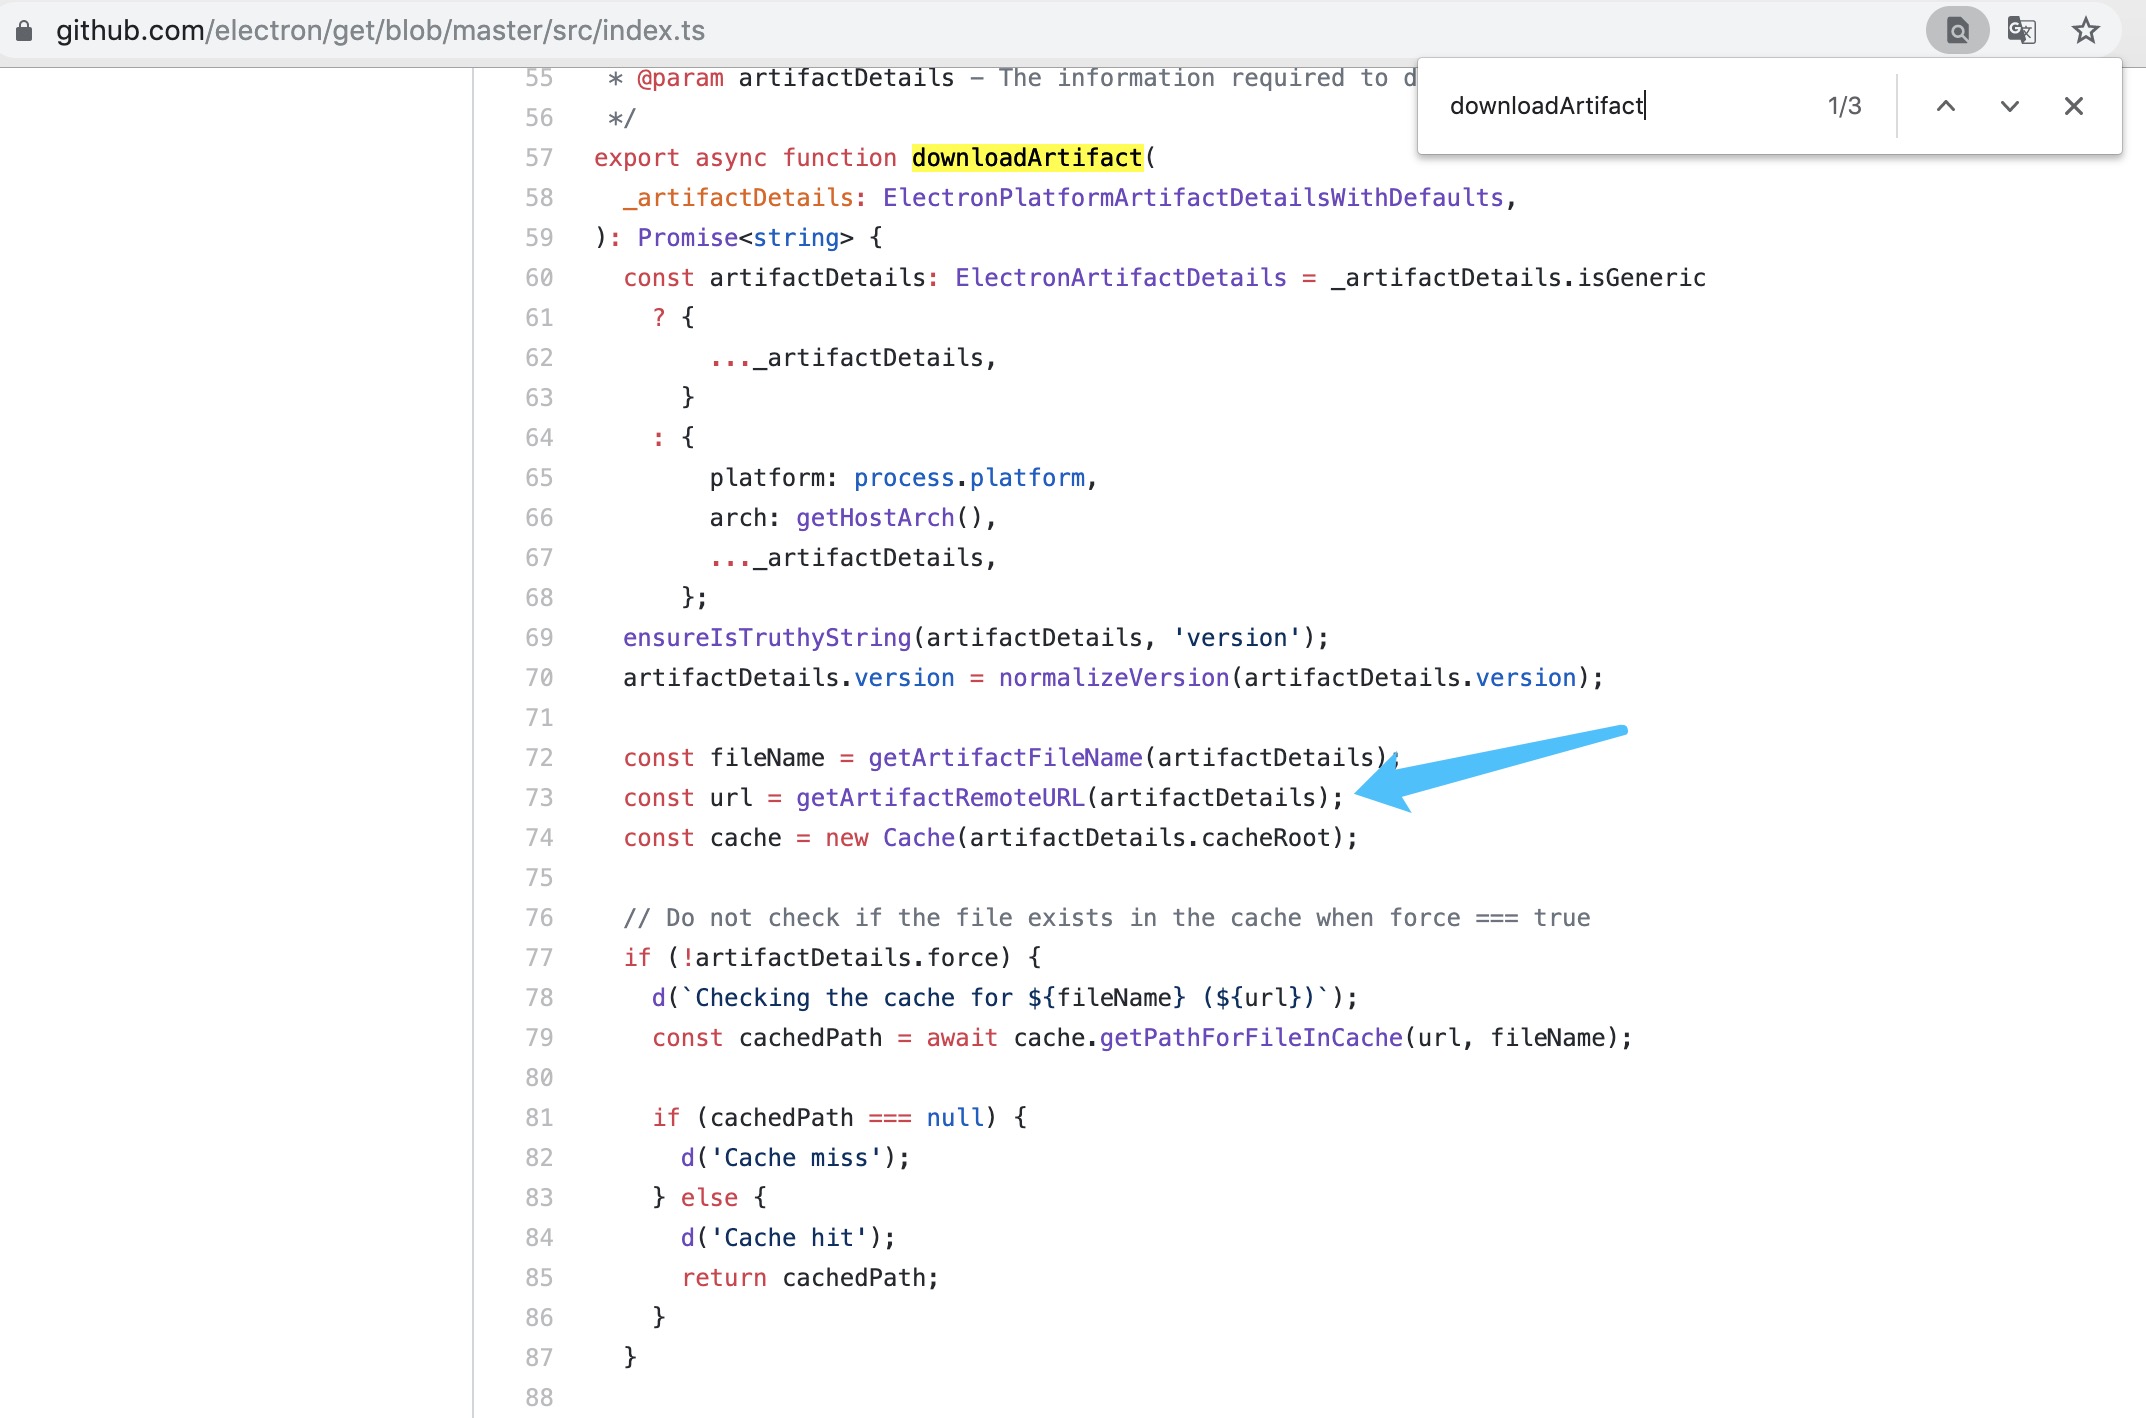Screen dimensions: 2146x1418
Task: Select the getArtifactRemoteURL function link
Action: 943,798
